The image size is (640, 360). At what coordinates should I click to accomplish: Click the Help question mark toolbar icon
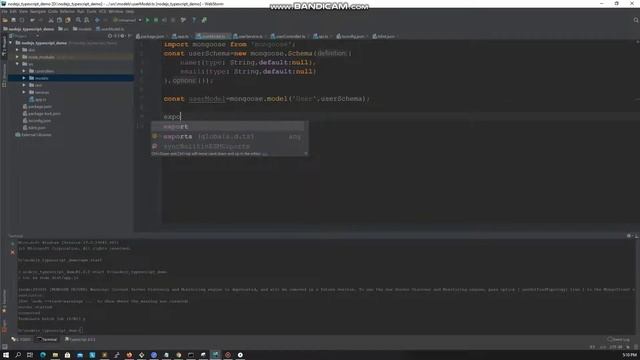pyautogui.click(x=194, y=20)
